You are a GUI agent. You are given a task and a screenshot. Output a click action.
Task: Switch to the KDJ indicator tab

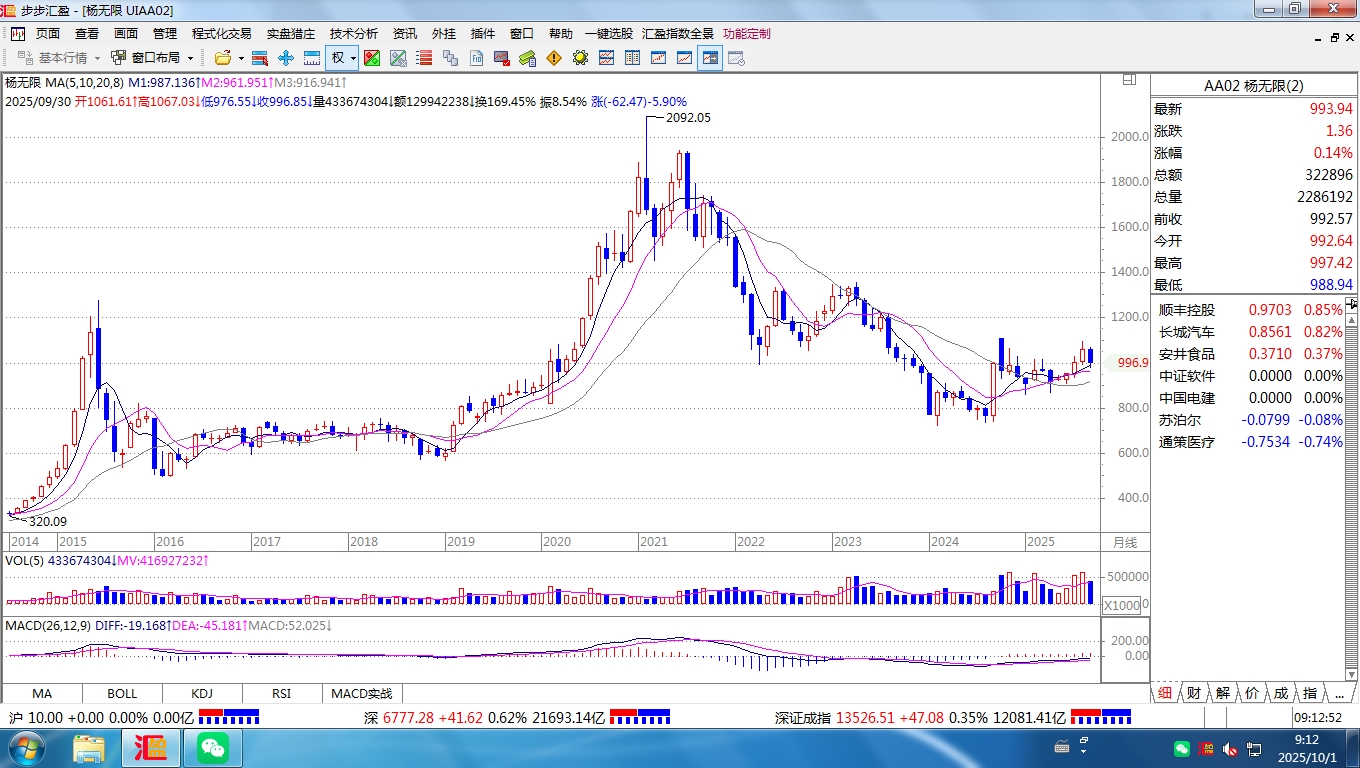point(201,693)
